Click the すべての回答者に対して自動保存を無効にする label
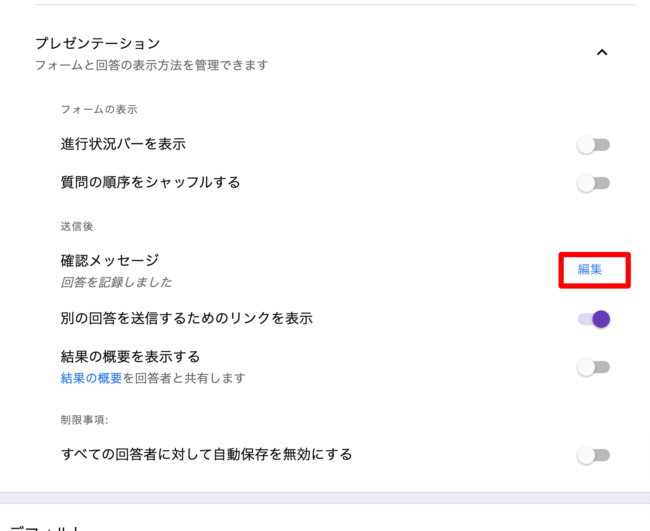The width and height of the screenshot is (650, 531). [206, 455]
